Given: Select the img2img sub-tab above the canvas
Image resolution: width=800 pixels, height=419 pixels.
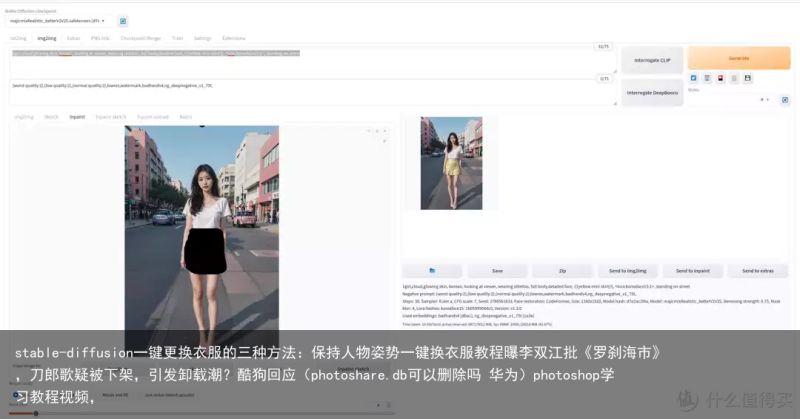Looking at the screenshot, I should [x=23, y=117].
